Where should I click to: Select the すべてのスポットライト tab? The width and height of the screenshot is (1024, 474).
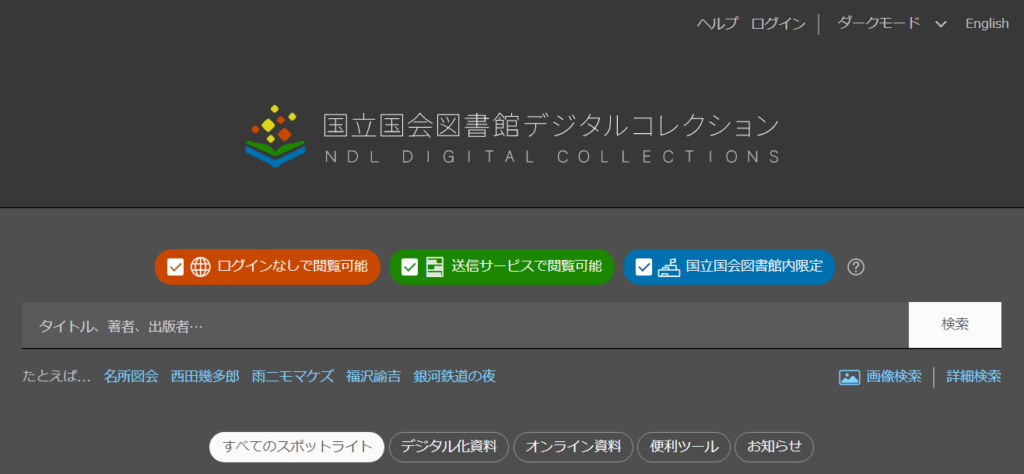pos(296,447)
